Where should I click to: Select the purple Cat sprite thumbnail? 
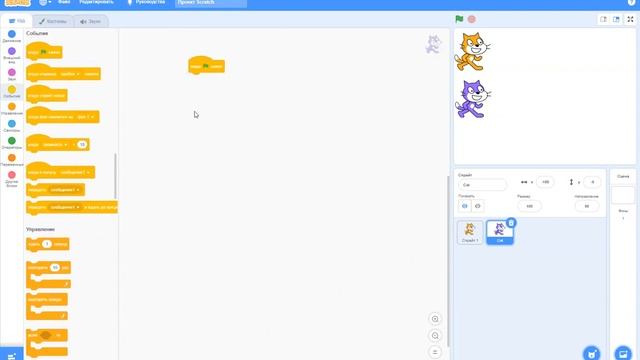coord(500,232)
